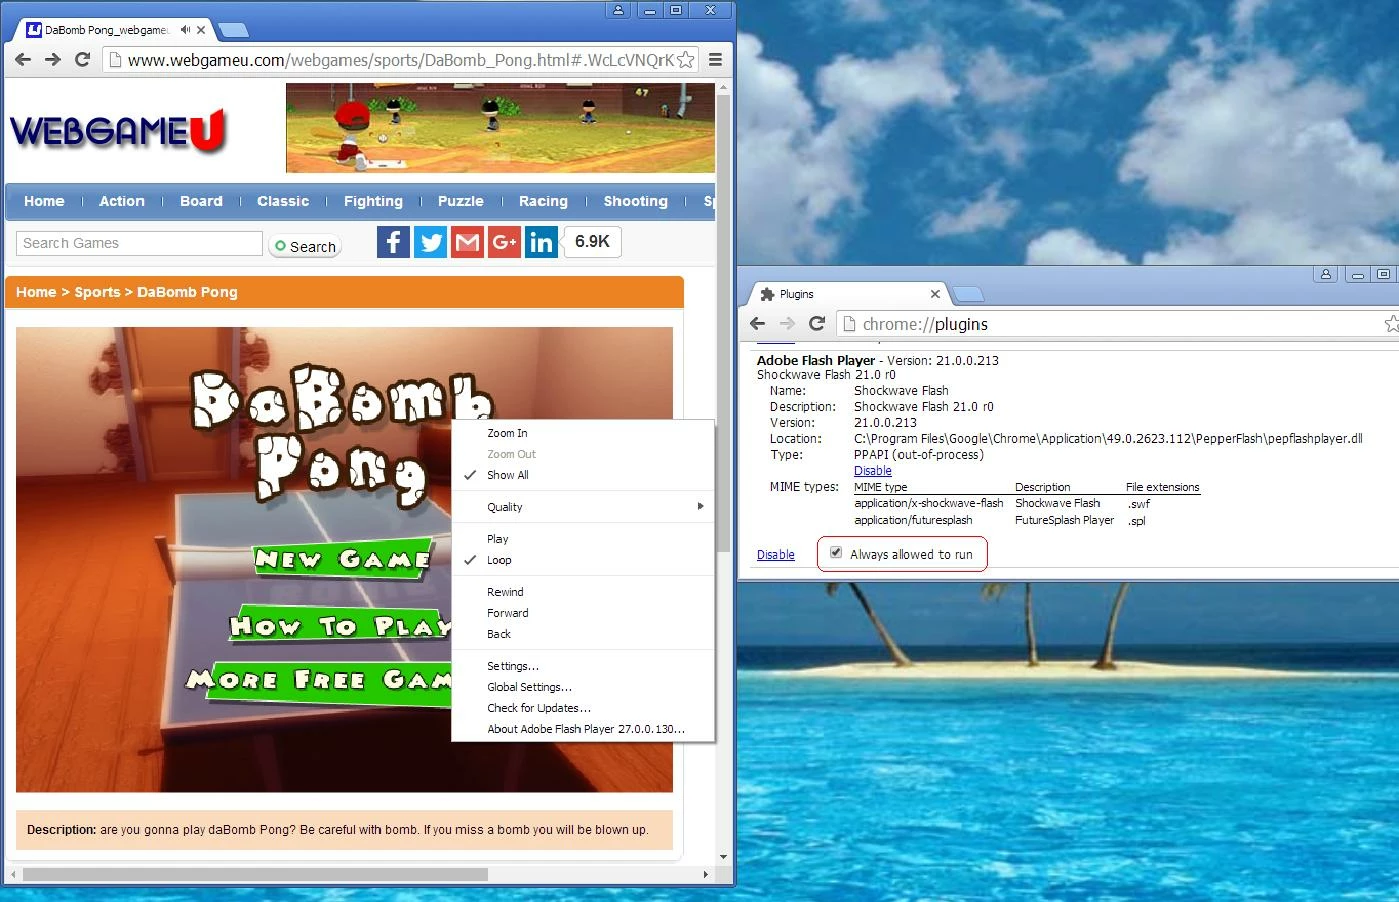
Task: Click the Search Games input field
Action: coord(139,243)
